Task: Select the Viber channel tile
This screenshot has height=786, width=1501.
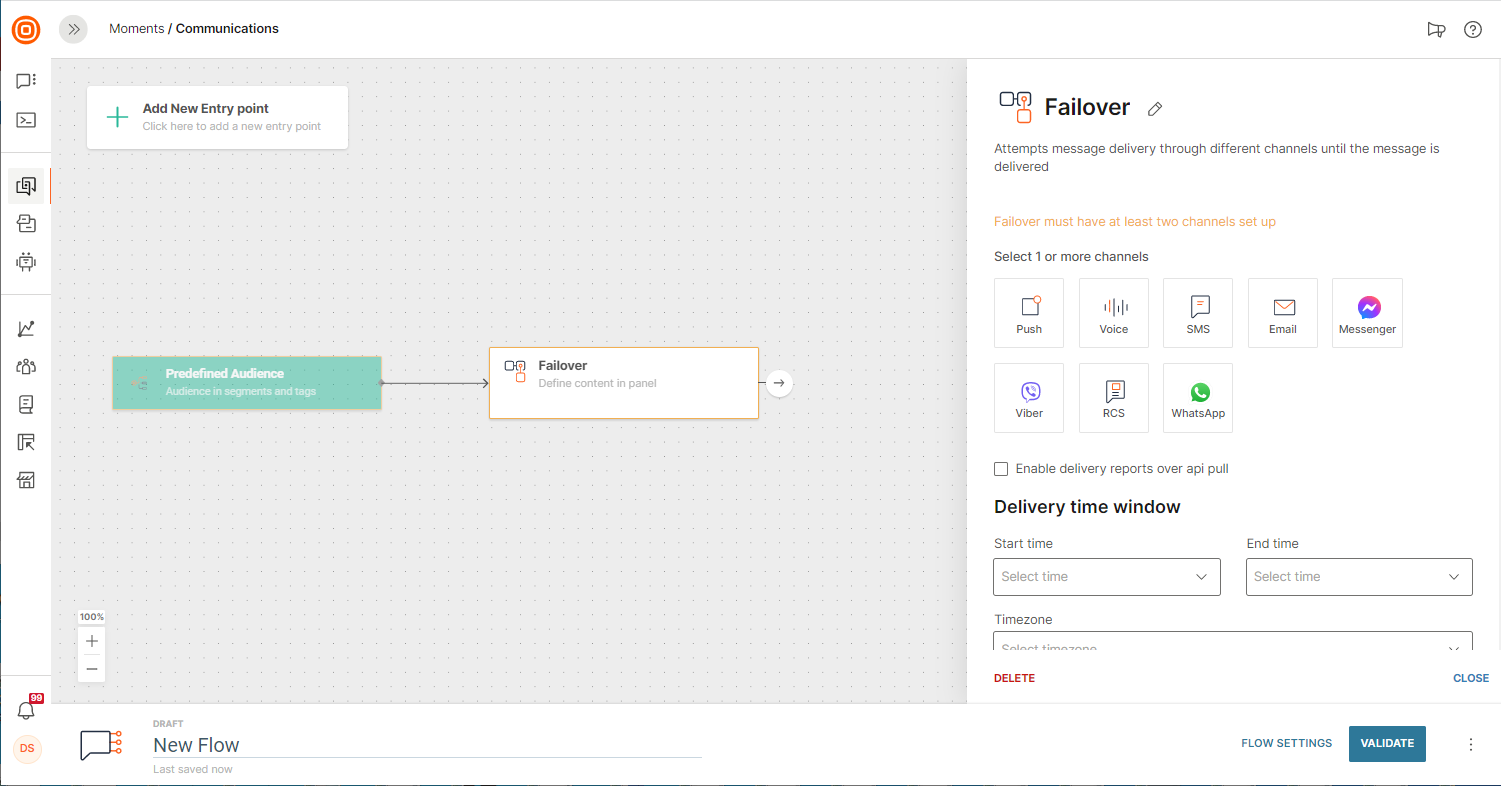Action: (1029, 398)
